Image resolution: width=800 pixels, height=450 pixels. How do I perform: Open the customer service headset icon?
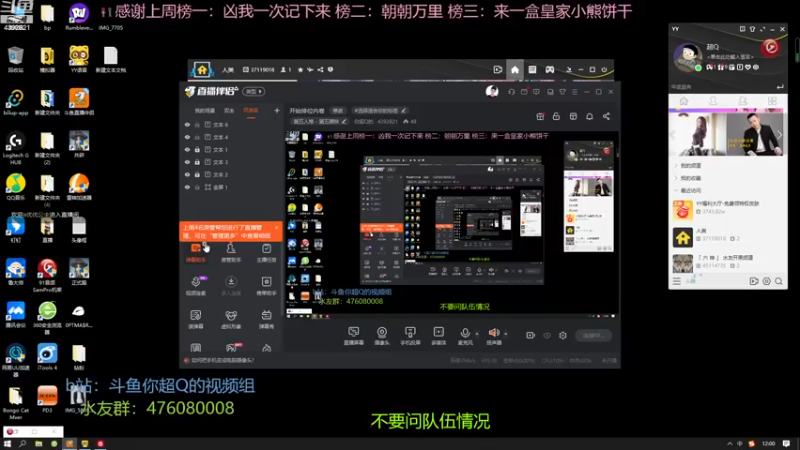coord(511,92)
